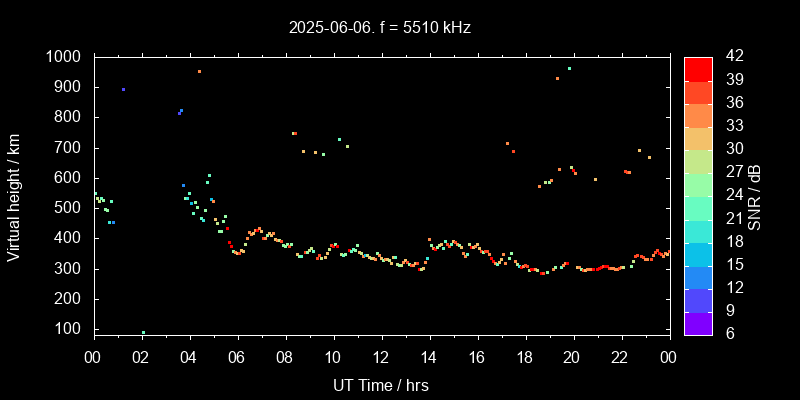Select the orange point near 950 km at 04 UT
Image resolution: width=800 pixels, height=400 pixels.
coord(199,71)
